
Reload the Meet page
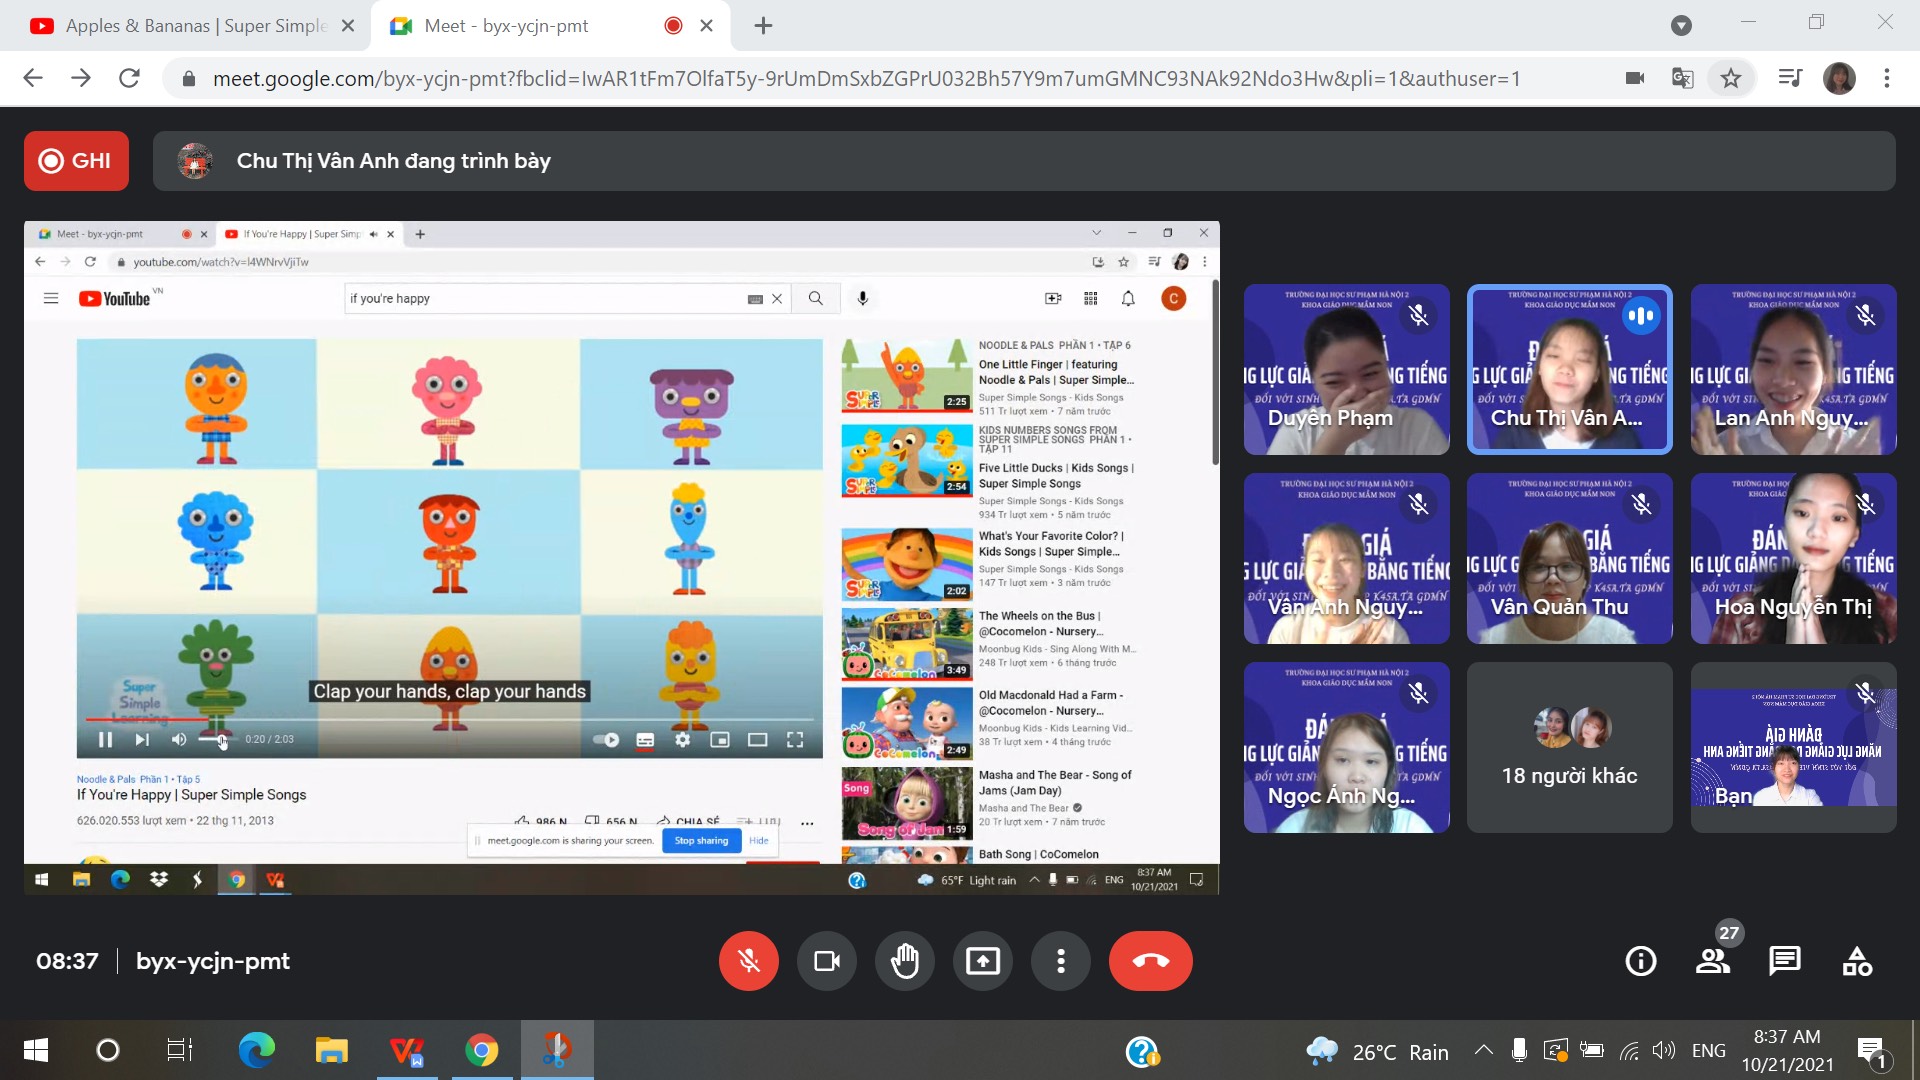129,78
